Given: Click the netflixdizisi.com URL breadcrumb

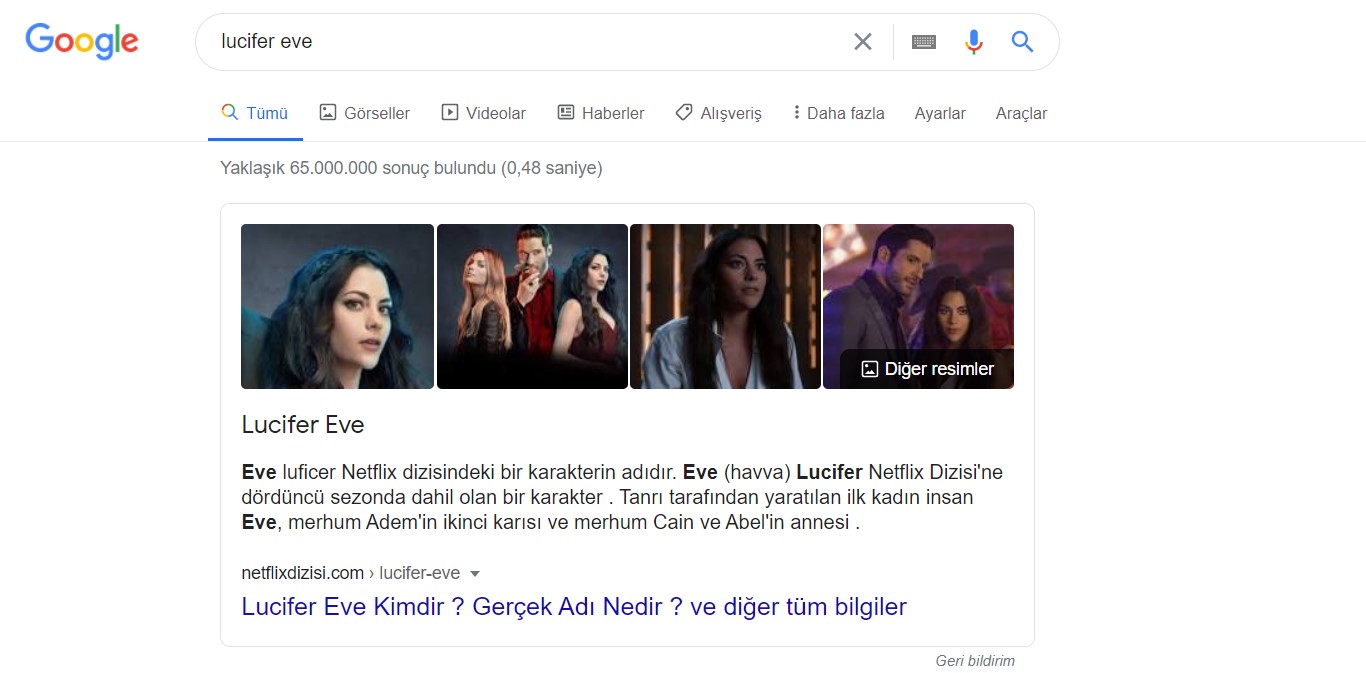Looking at the screenshot, I should click(x=351, y=573).
